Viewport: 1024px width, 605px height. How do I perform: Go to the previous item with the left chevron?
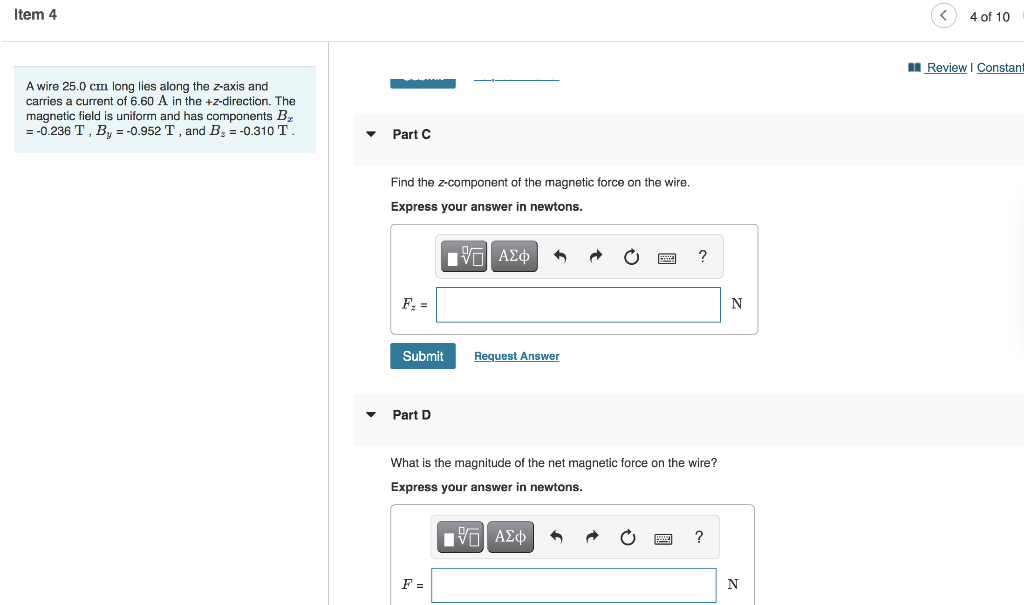pos(941,15)
